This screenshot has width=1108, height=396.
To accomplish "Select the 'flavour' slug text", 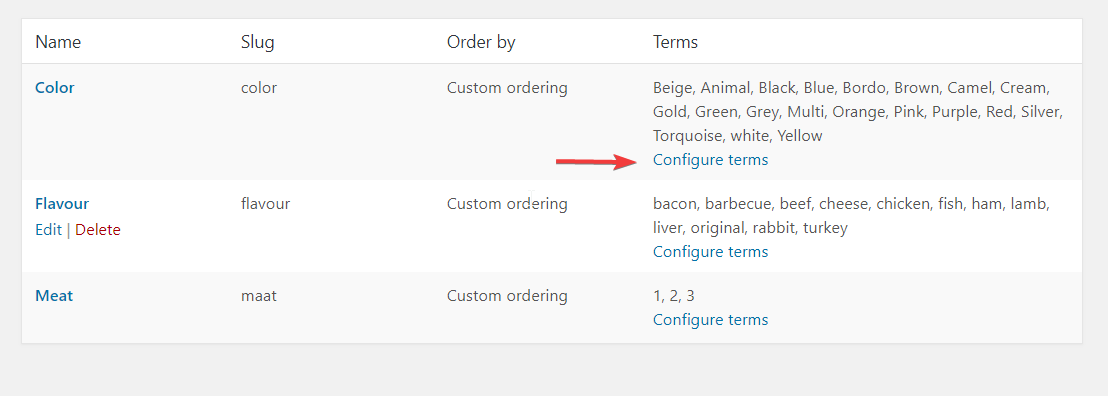I will click(x=265, y=204).
